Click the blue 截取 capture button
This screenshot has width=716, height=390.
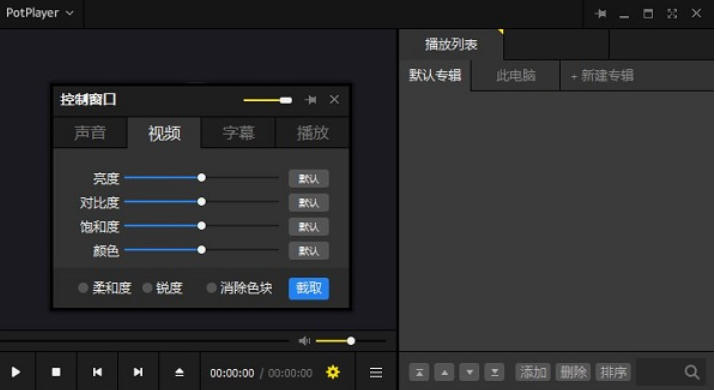309,288
